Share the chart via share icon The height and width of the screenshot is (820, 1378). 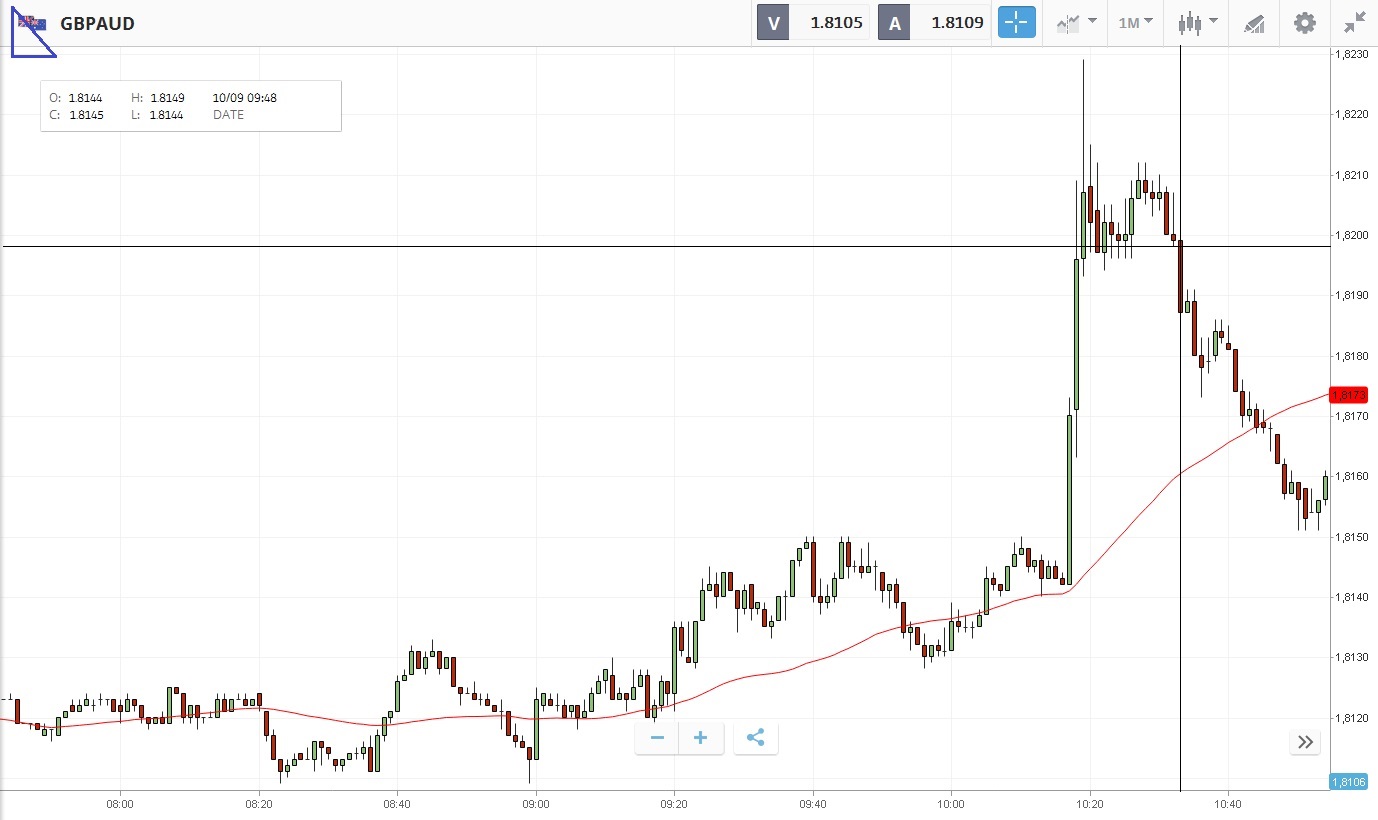[x=756, y=739]
